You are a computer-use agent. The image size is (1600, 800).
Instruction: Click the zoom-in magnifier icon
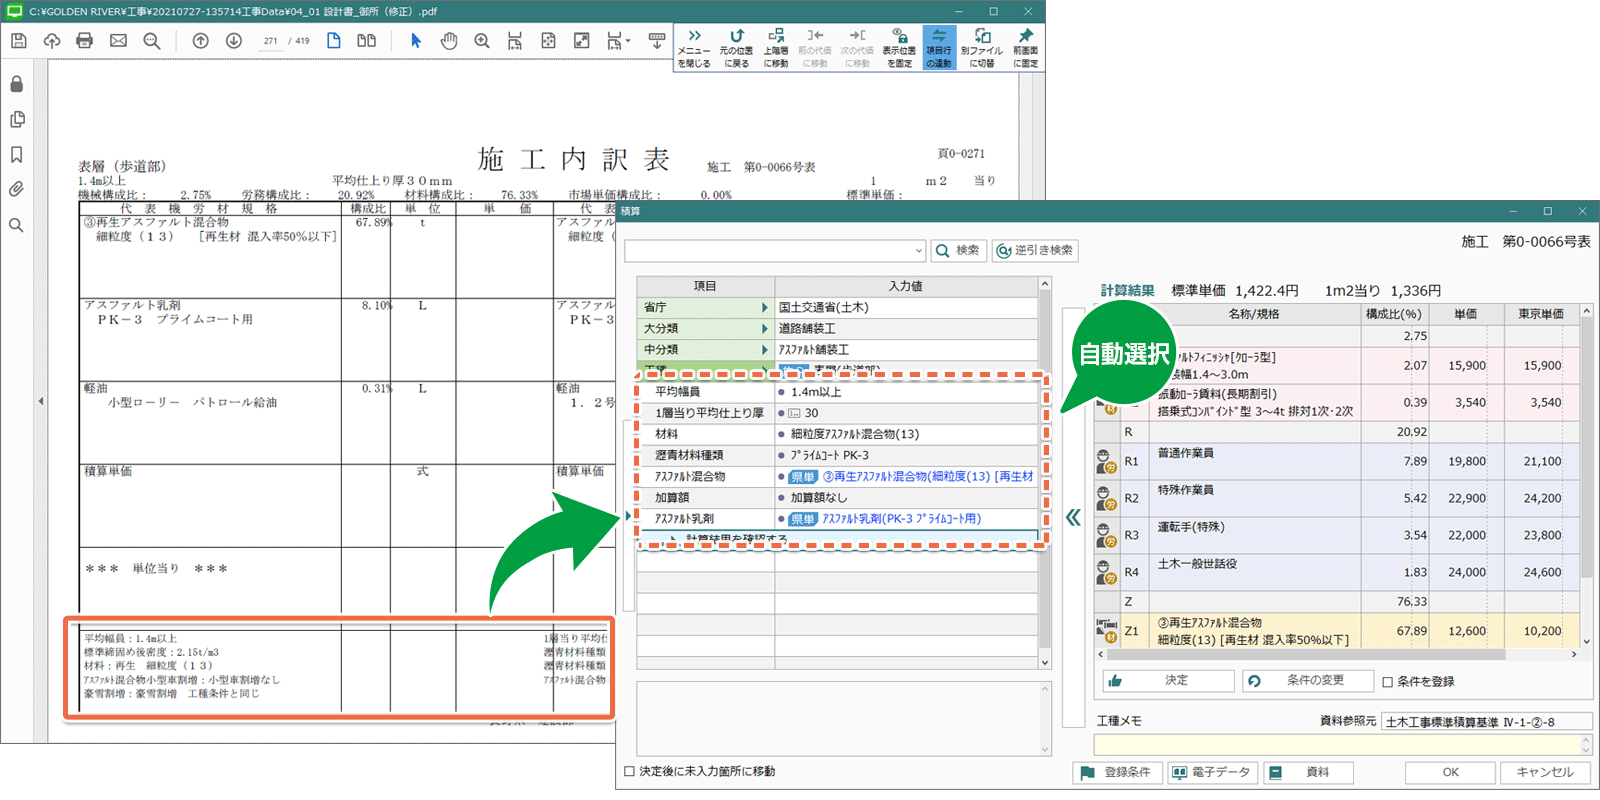pyautogui.click(x=482, y=41)
